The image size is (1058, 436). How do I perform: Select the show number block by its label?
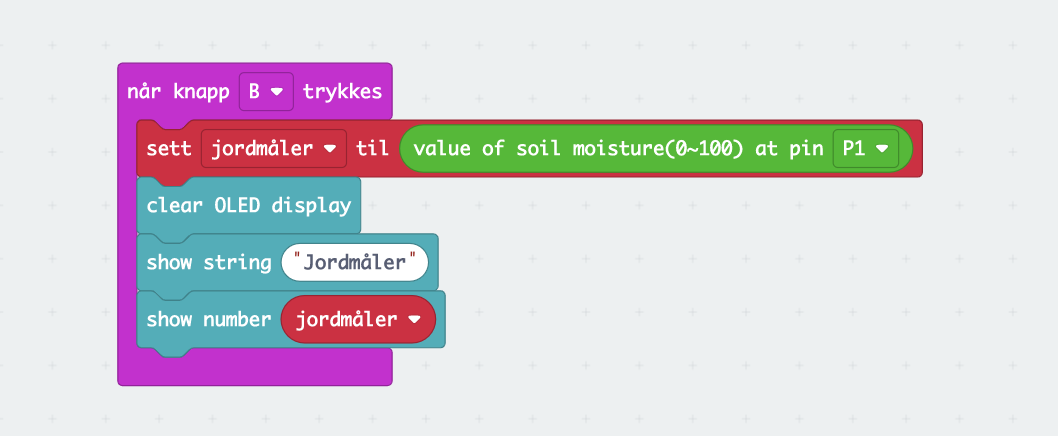pyautogui.click(x=208, y=320)
